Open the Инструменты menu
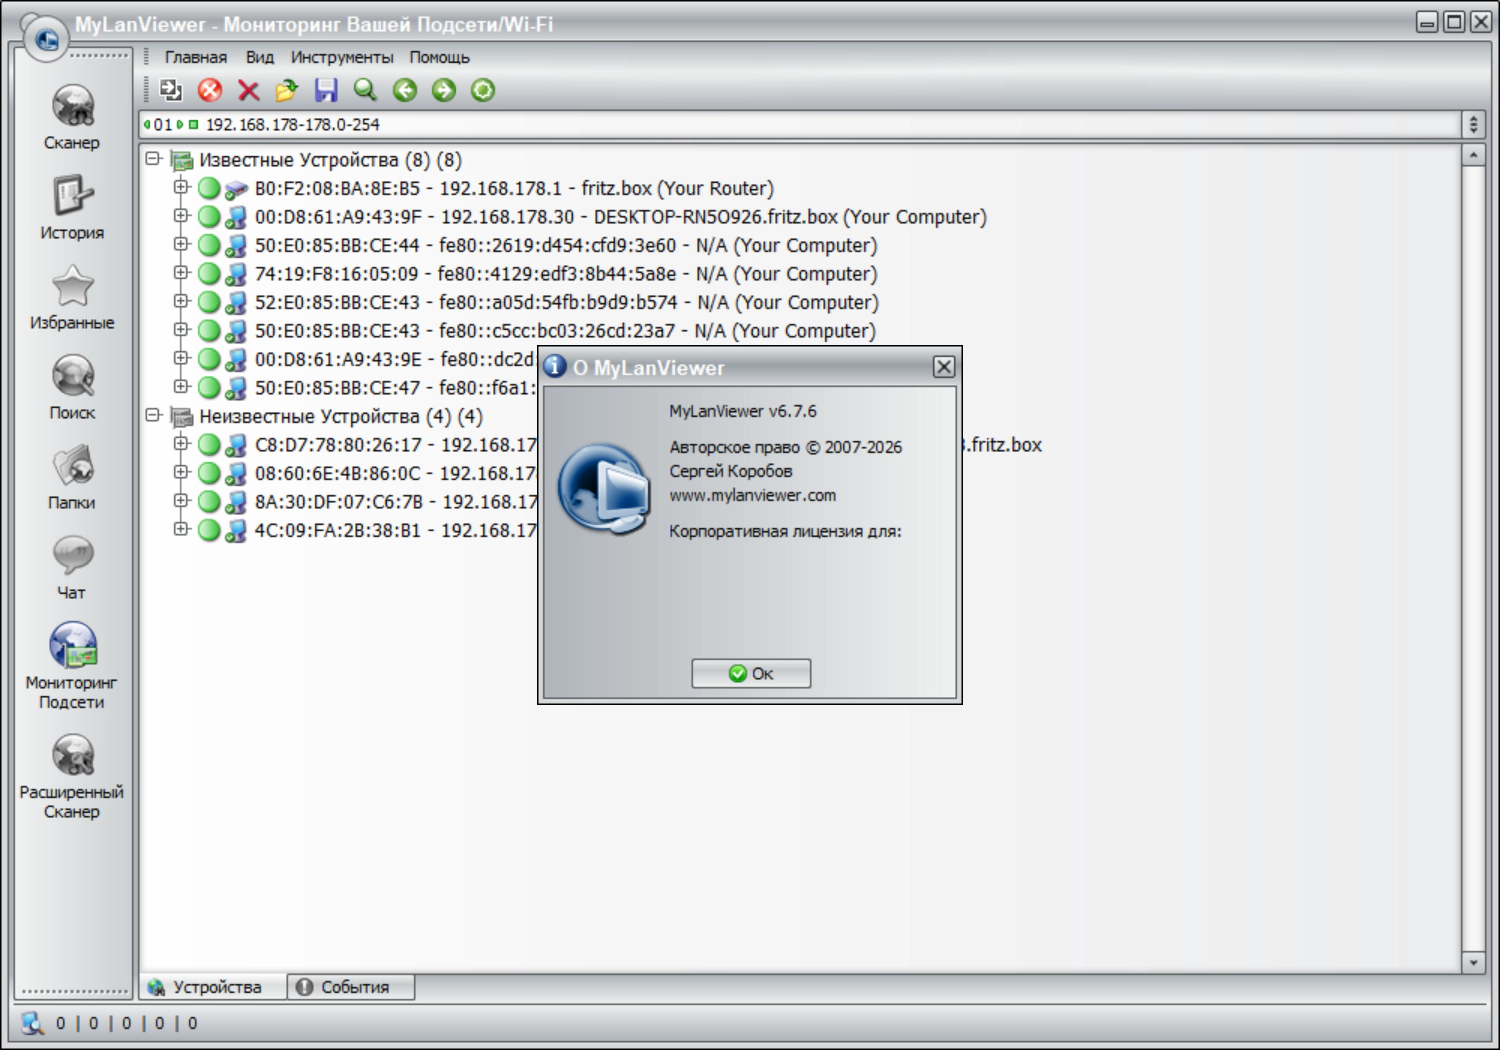Image resolution: width=1500 pixels, height=1050 pixels. (341, 57)
